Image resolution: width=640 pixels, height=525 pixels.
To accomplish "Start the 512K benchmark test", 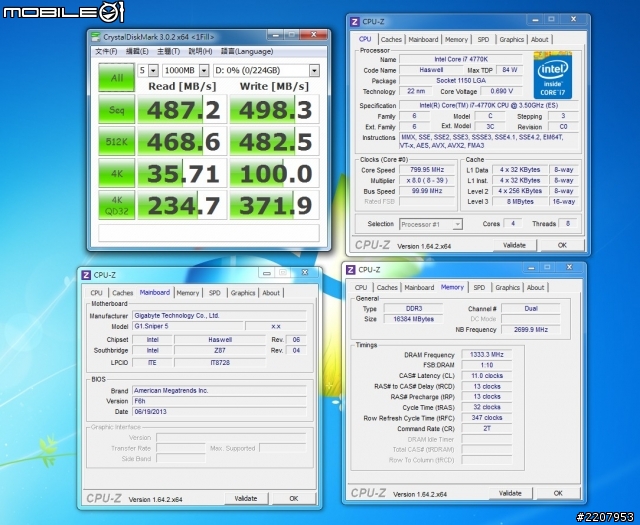I will tap(117, 141).
